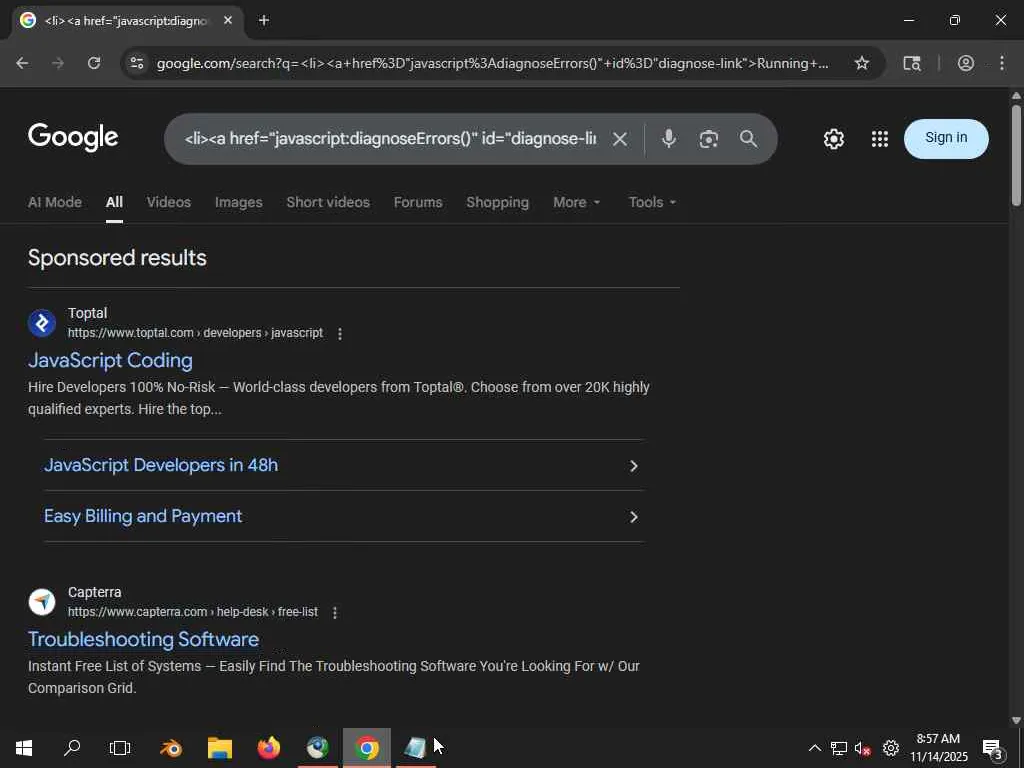Open the notification center icon

point(993,748)
